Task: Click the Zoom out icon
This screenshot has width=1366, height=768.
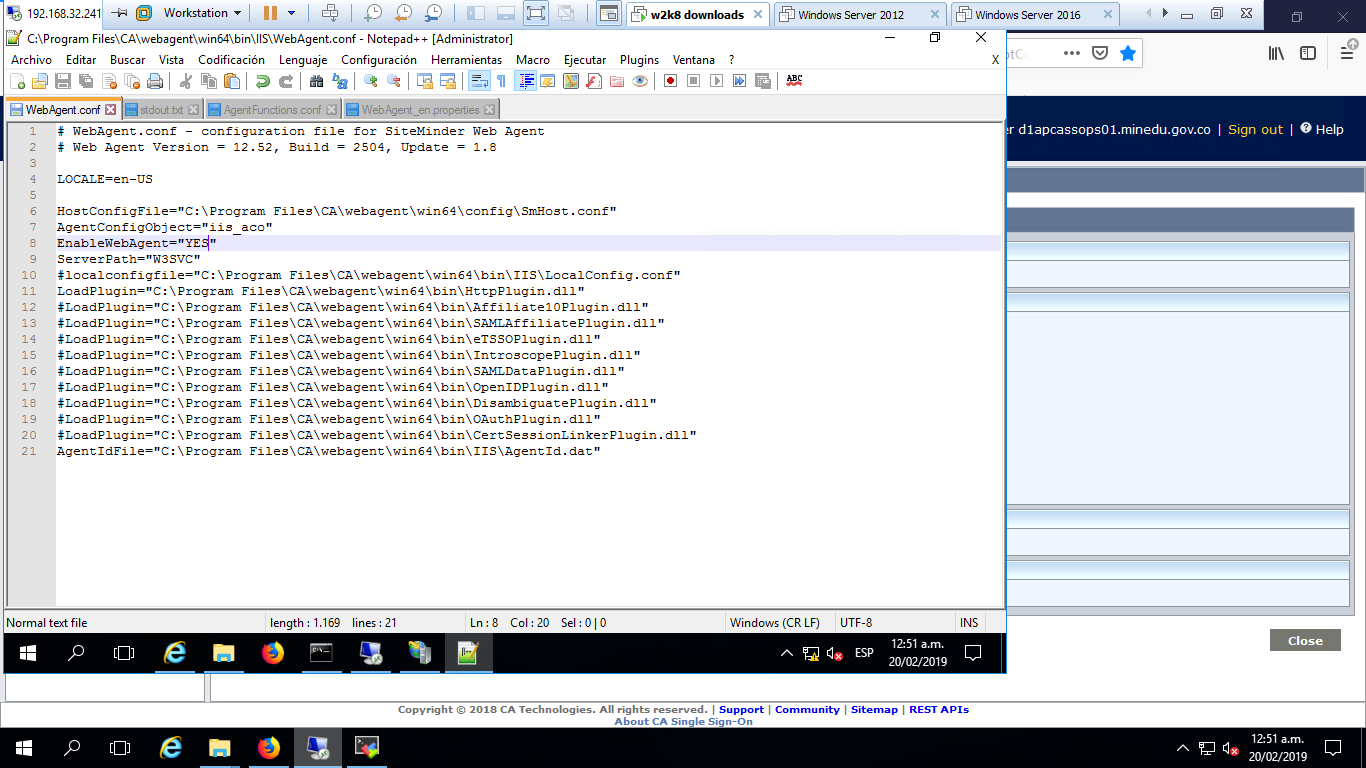Action: point(393,81)
